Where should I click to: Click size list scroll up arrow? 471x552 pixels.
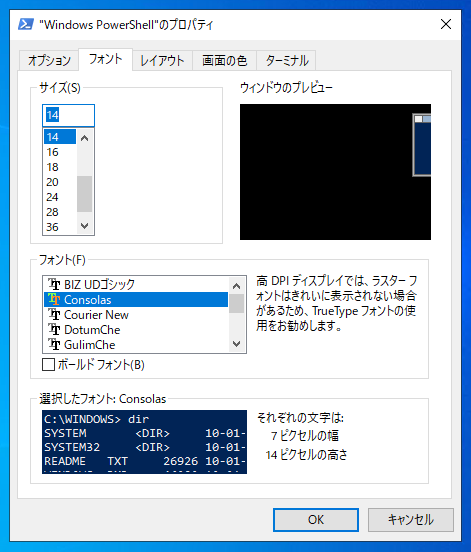[84, 138]
